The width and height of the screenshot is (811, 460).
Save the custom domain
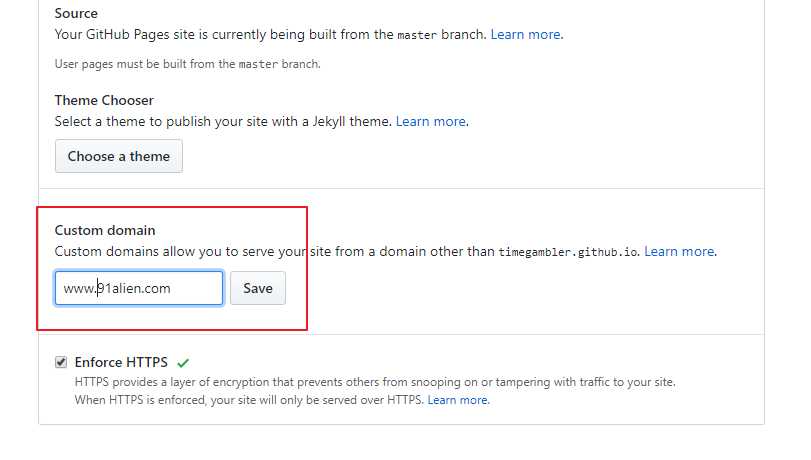click(x=258, y=288)
